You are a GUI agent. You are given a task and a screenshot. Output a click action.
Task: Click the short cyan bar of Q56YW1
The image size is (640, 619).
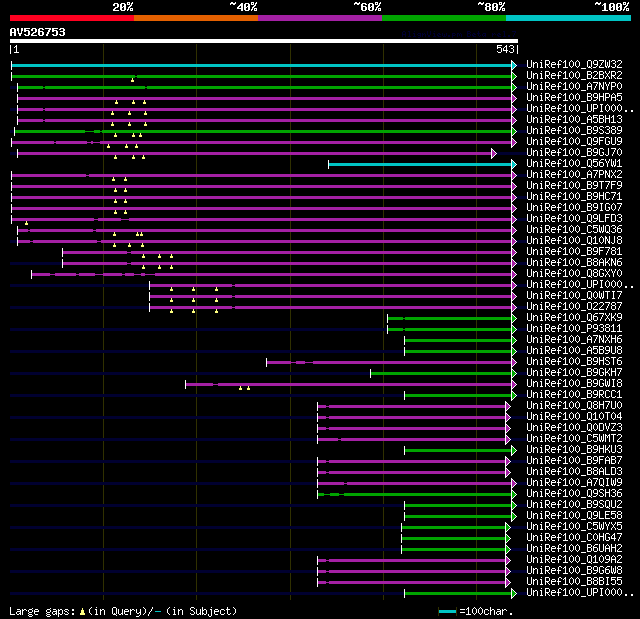(x=420, y=164)
